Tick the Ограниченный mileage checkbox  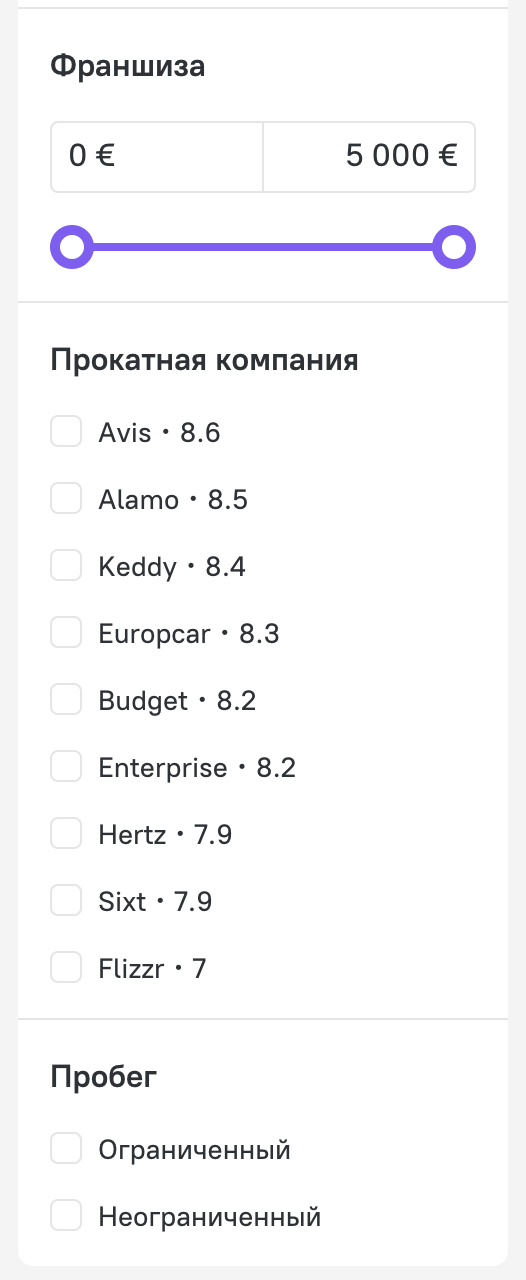(x=66, y=1150)
